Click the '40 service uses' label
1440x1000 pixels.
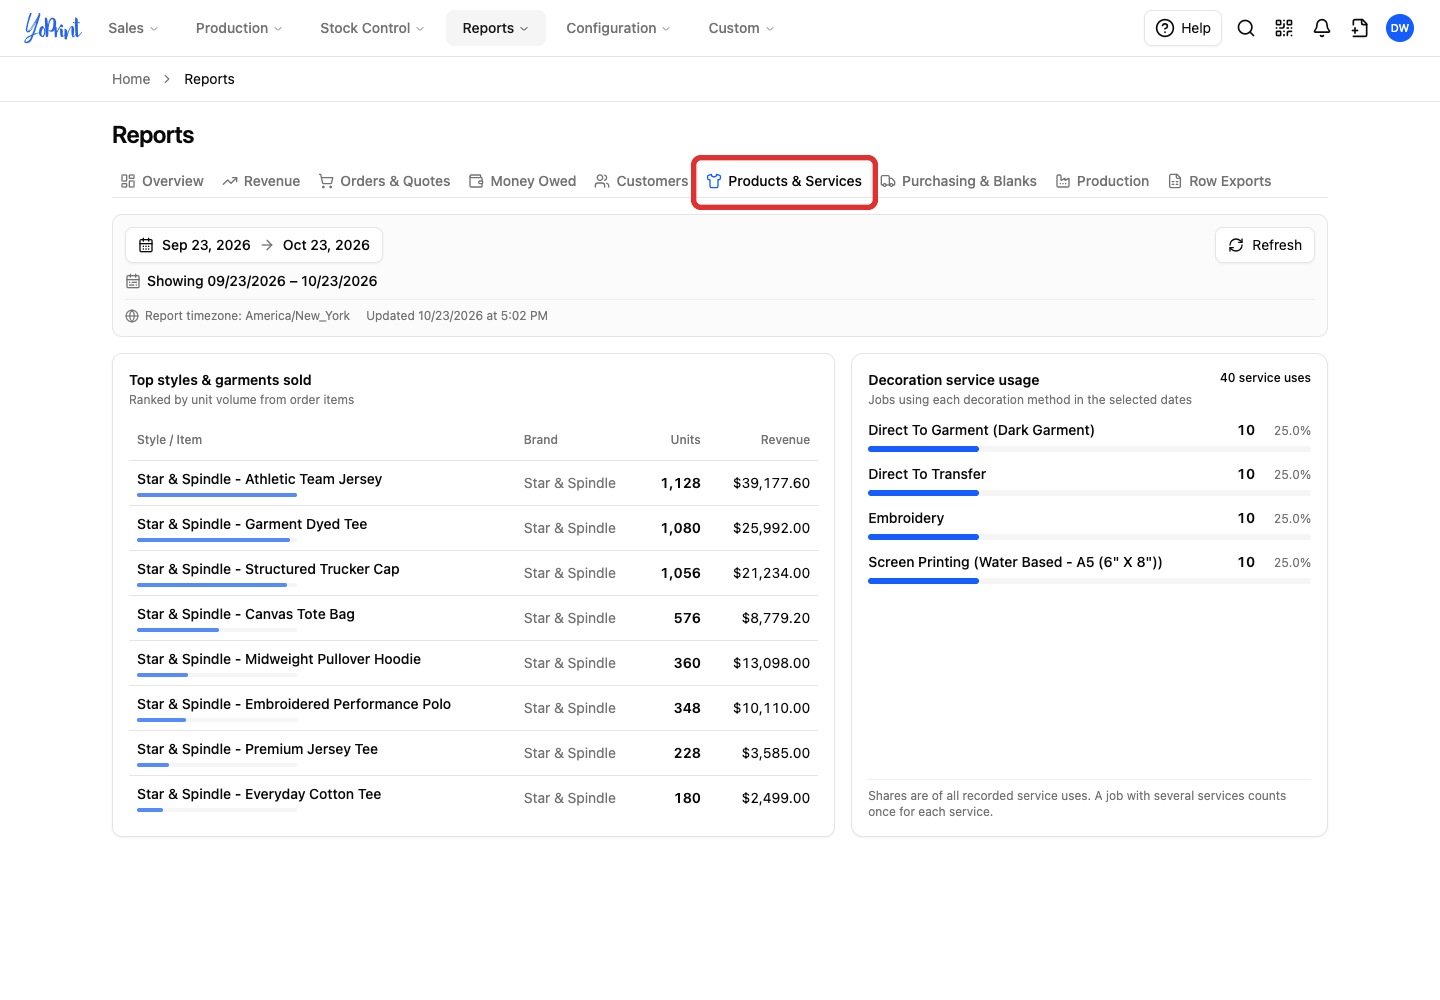[x=1265, y=378]
